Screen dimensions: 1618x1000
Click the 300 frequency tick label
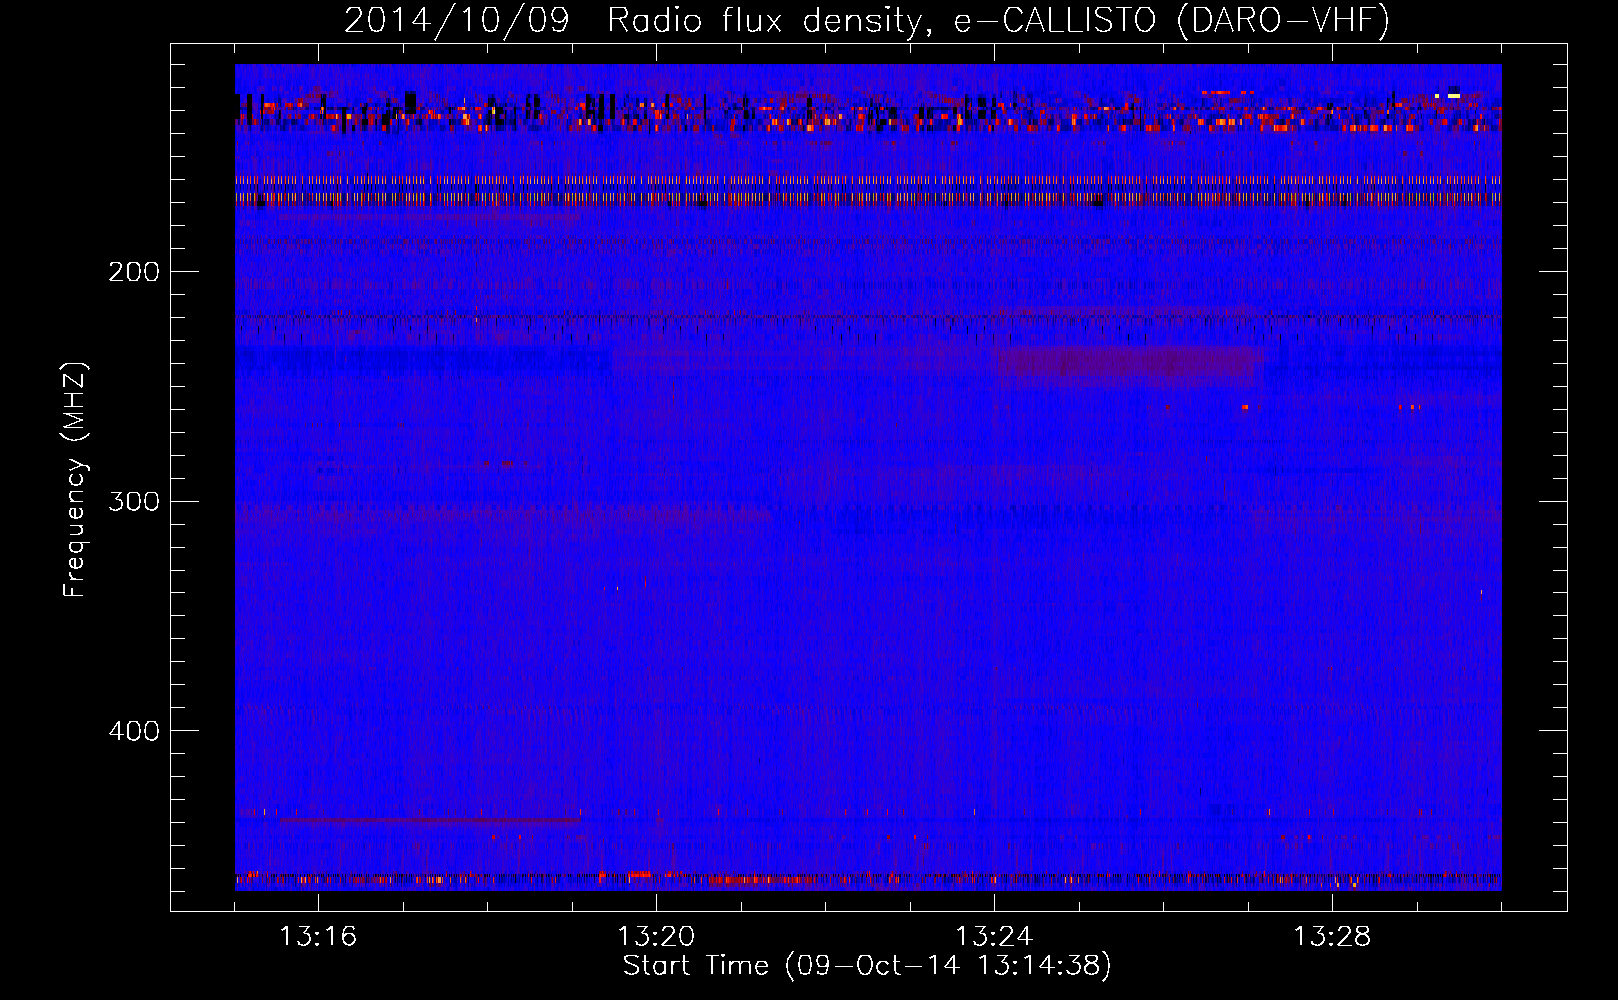coord(134,501)
